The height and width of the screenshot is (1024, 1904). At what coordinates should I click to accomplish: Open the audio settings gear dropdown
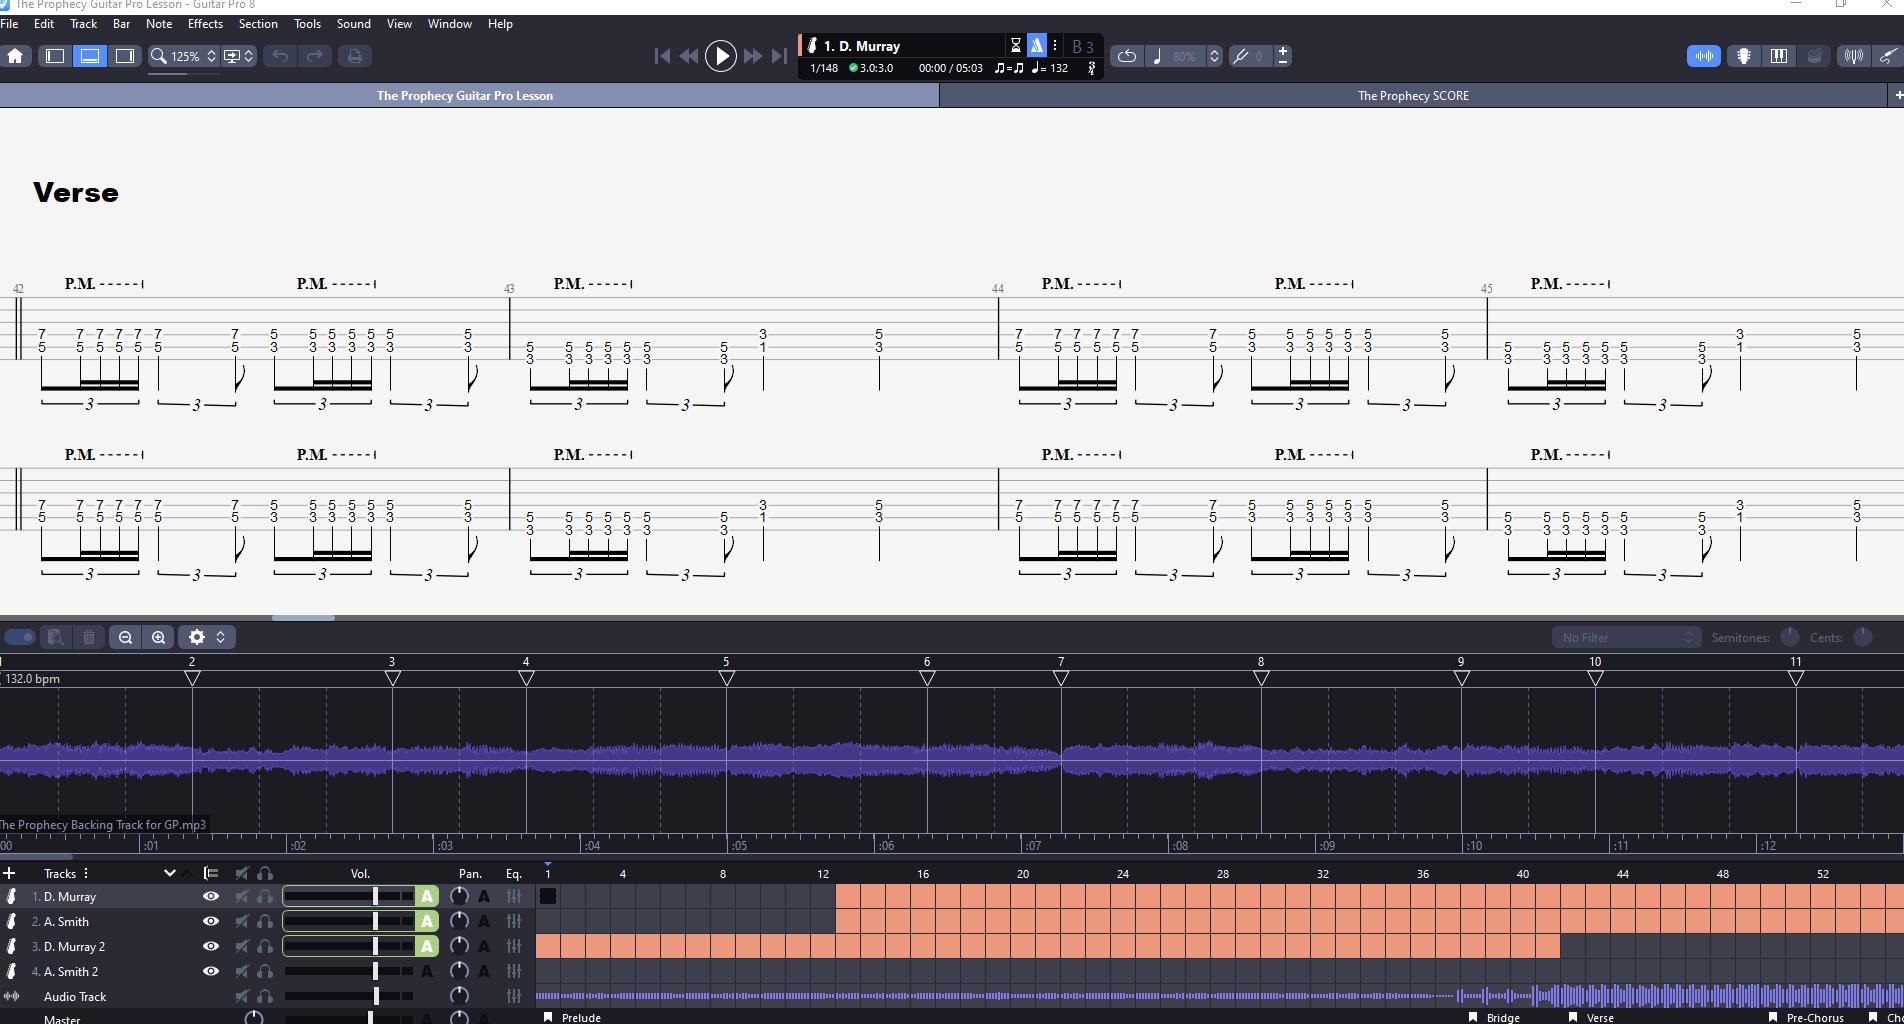[x=206, y=637]
